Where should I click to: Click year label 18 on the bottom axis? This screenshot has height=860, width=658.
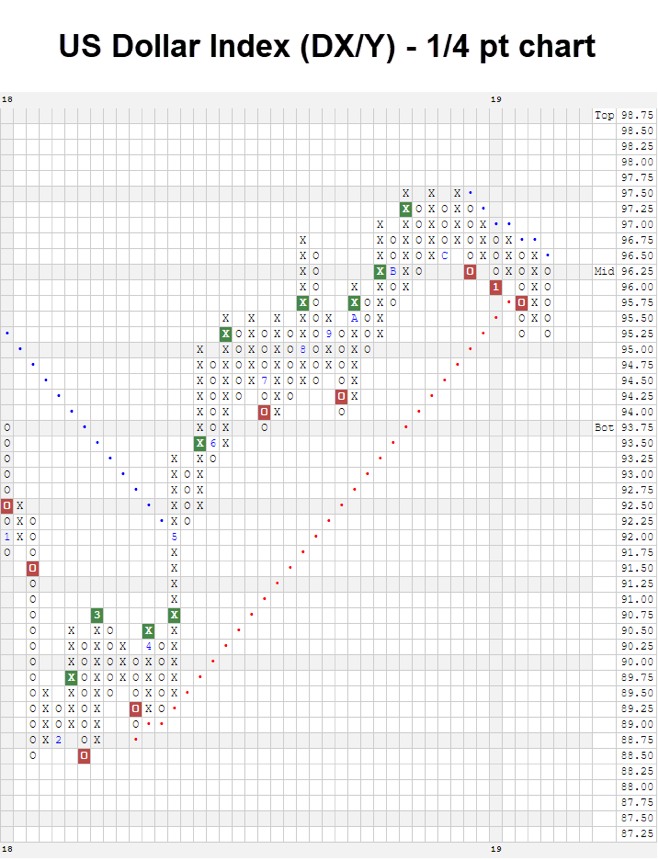coord(7,849)
